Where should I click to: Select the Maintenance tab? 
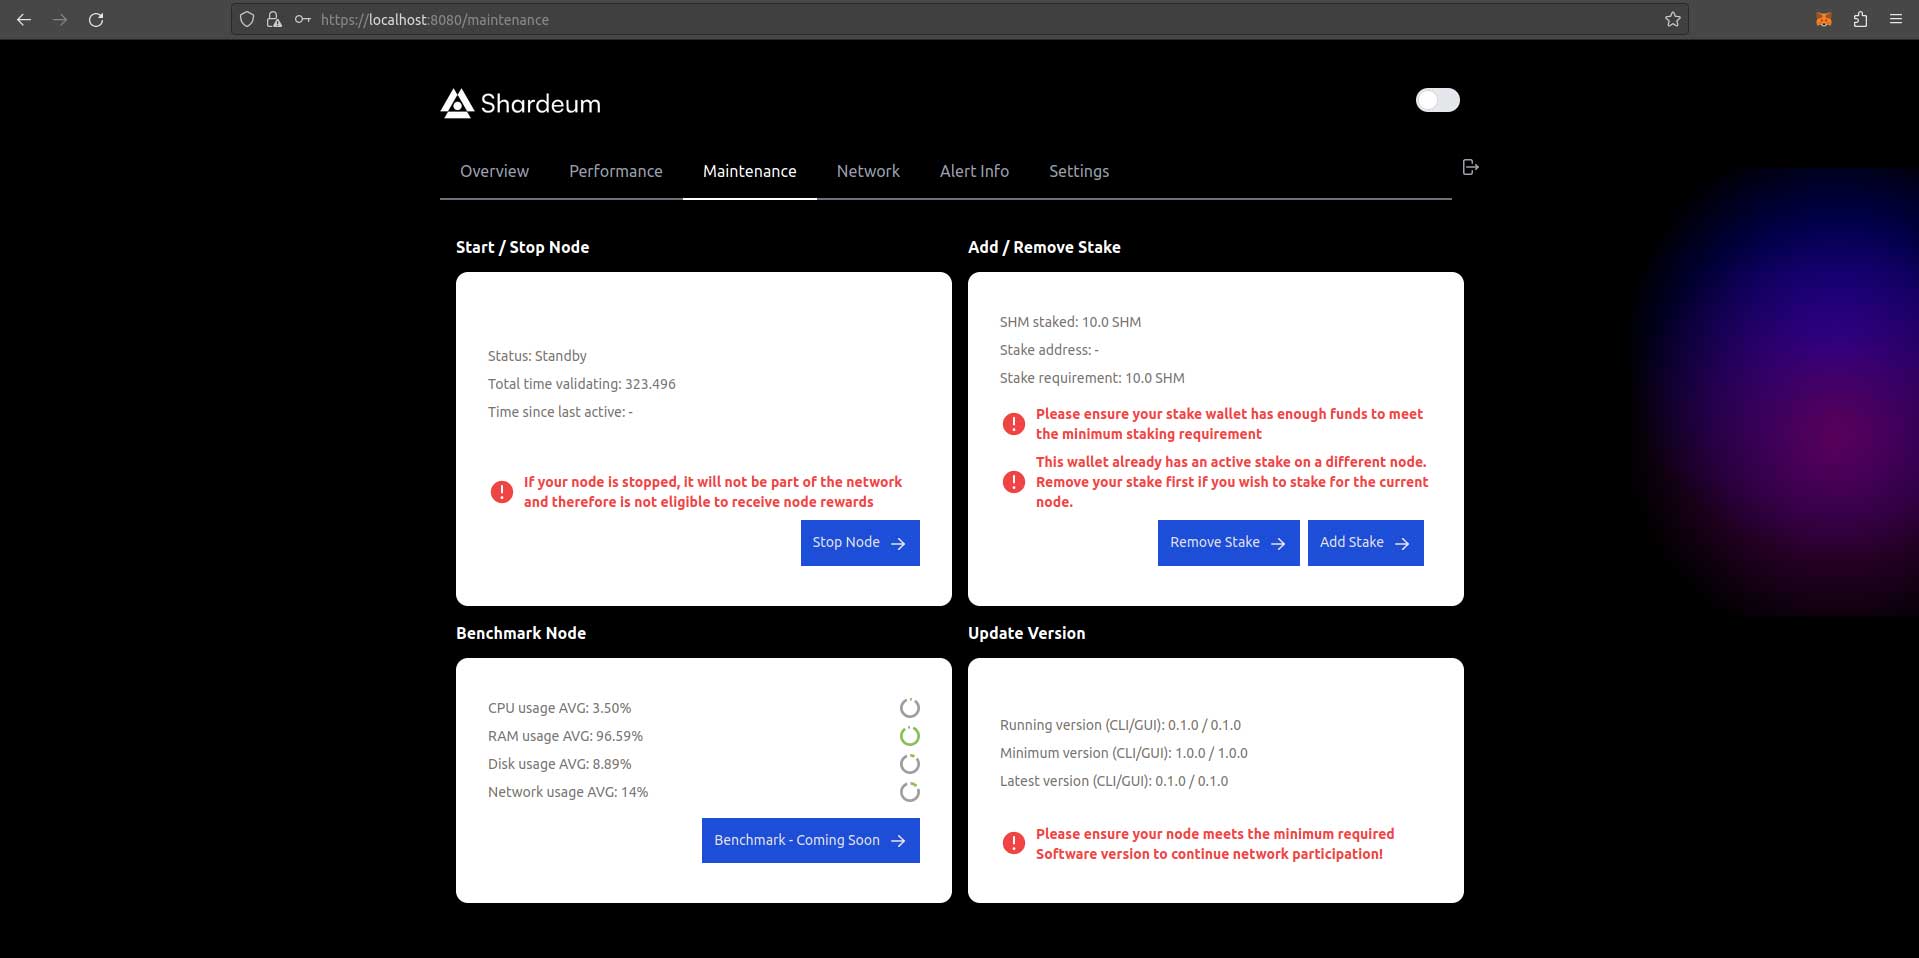click(750, 171)
